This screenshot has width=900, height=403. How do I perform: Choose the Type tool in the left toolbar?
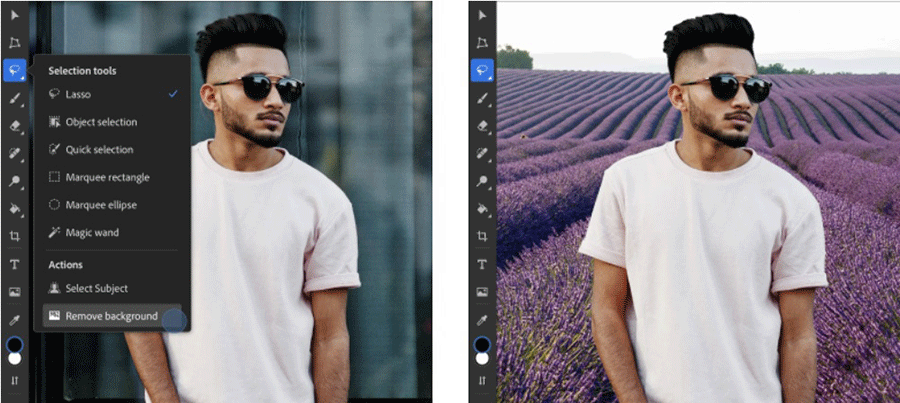(x=15, y=264)
